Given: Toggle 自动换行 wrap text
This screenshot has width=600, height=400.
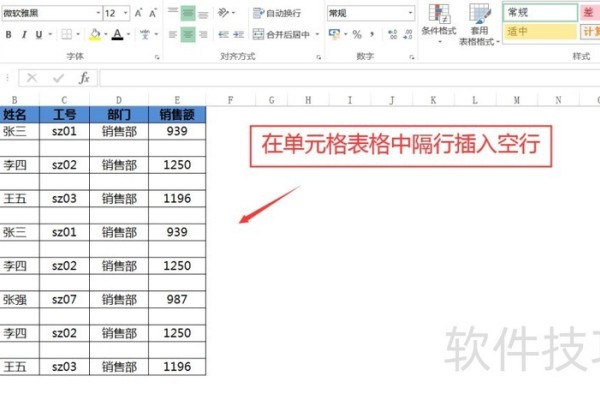Looking at the screenshot, I should (277, 13).
